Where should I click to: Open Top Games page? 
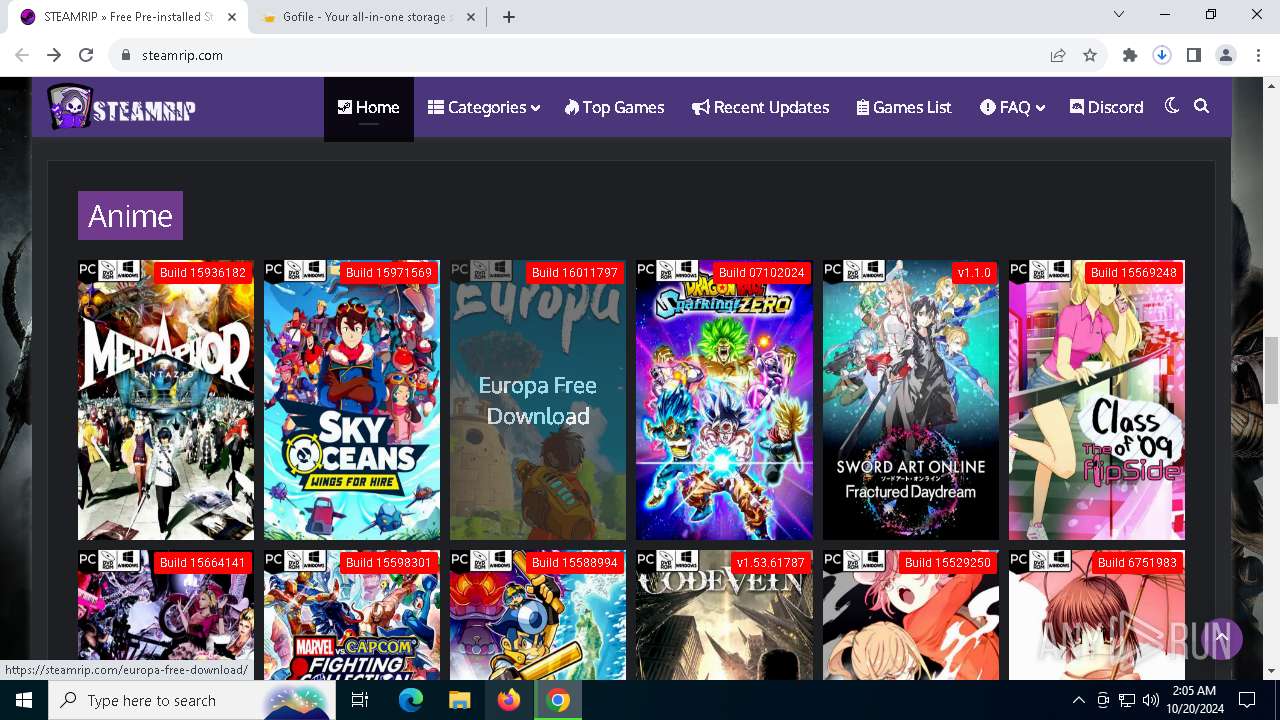pos(614,107)
